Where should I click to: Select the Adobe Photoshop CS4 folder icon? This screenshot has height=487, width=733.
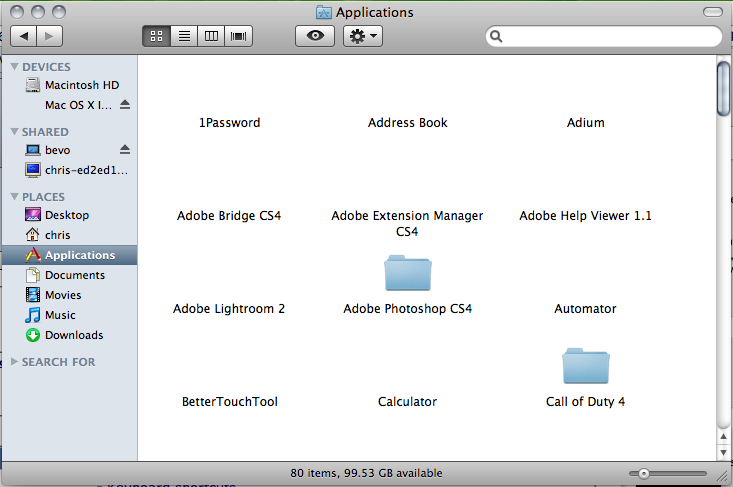coord(408,273)
